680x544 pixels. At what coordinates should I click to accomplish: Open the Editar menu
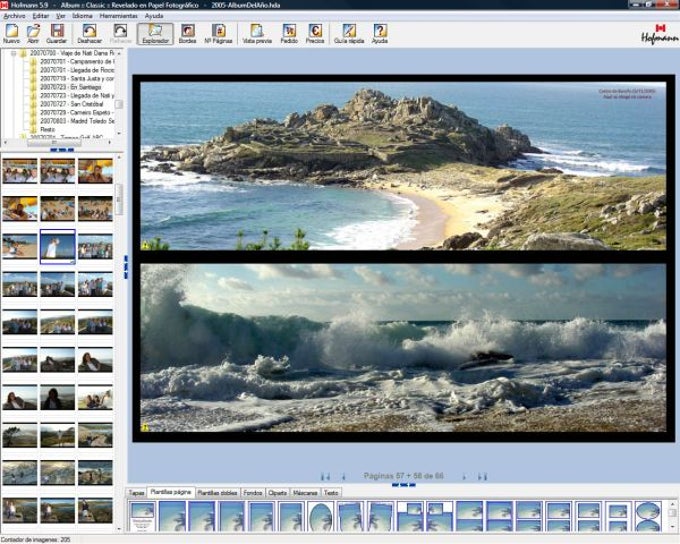coord(41,16)
